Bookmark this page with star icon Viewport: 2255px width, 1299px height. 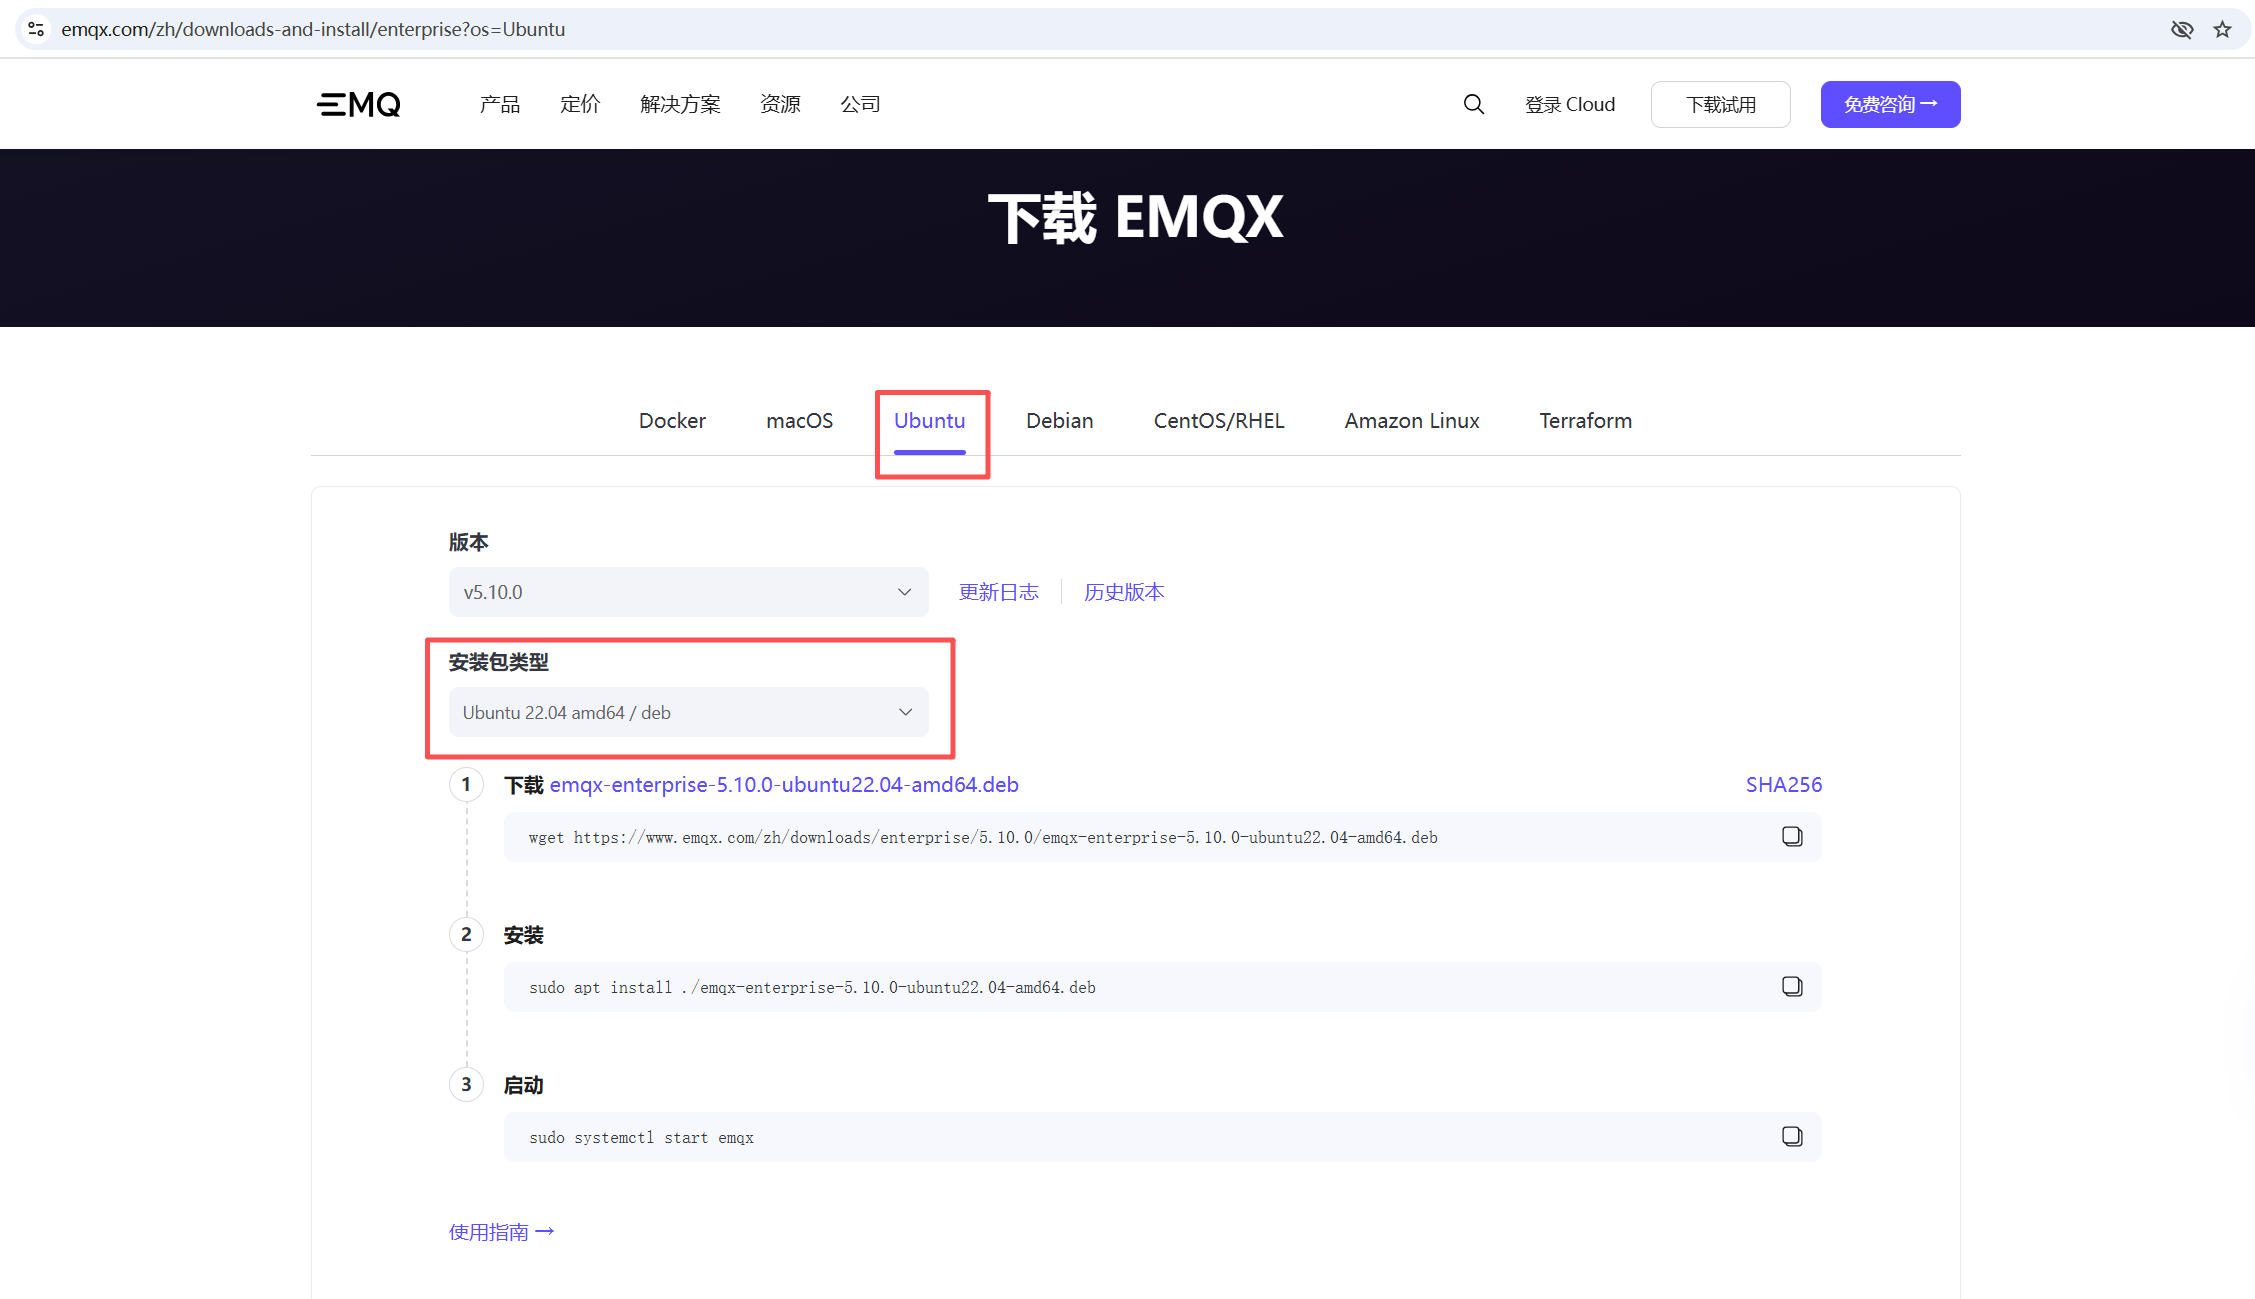(2222, 29)
